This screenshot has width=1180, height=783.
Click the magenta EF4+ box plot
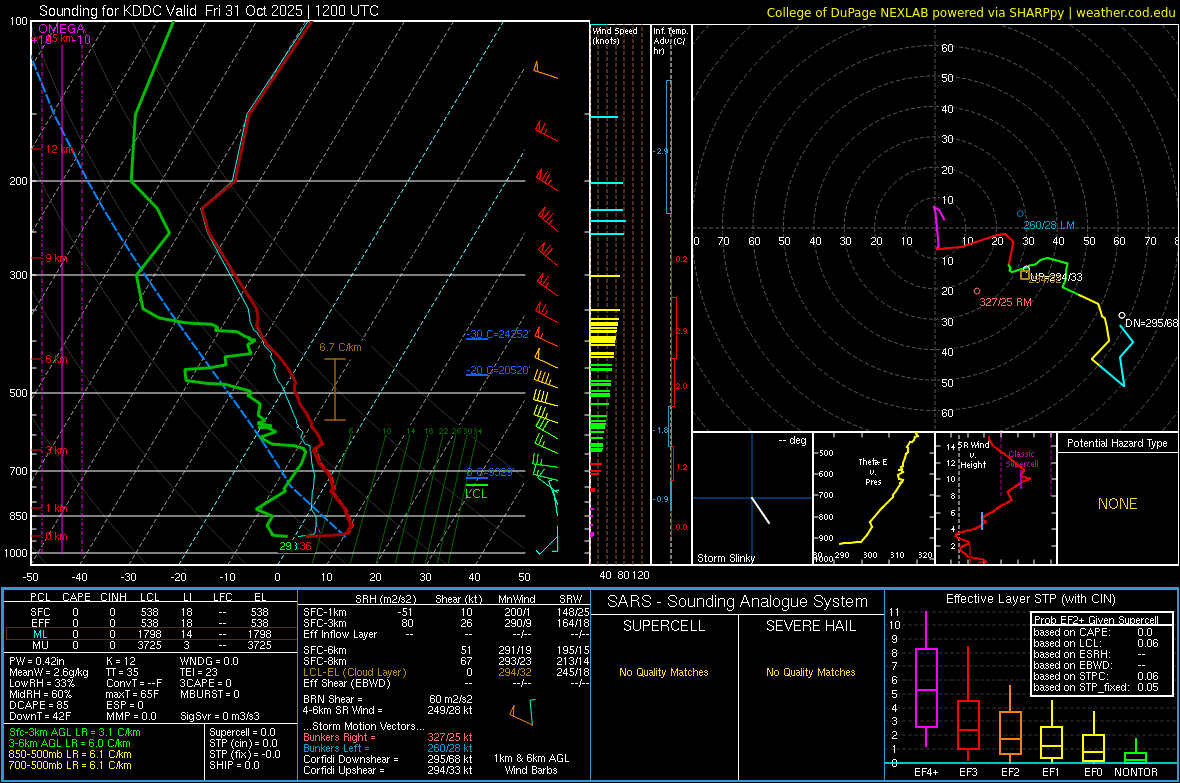pos(926,679)
